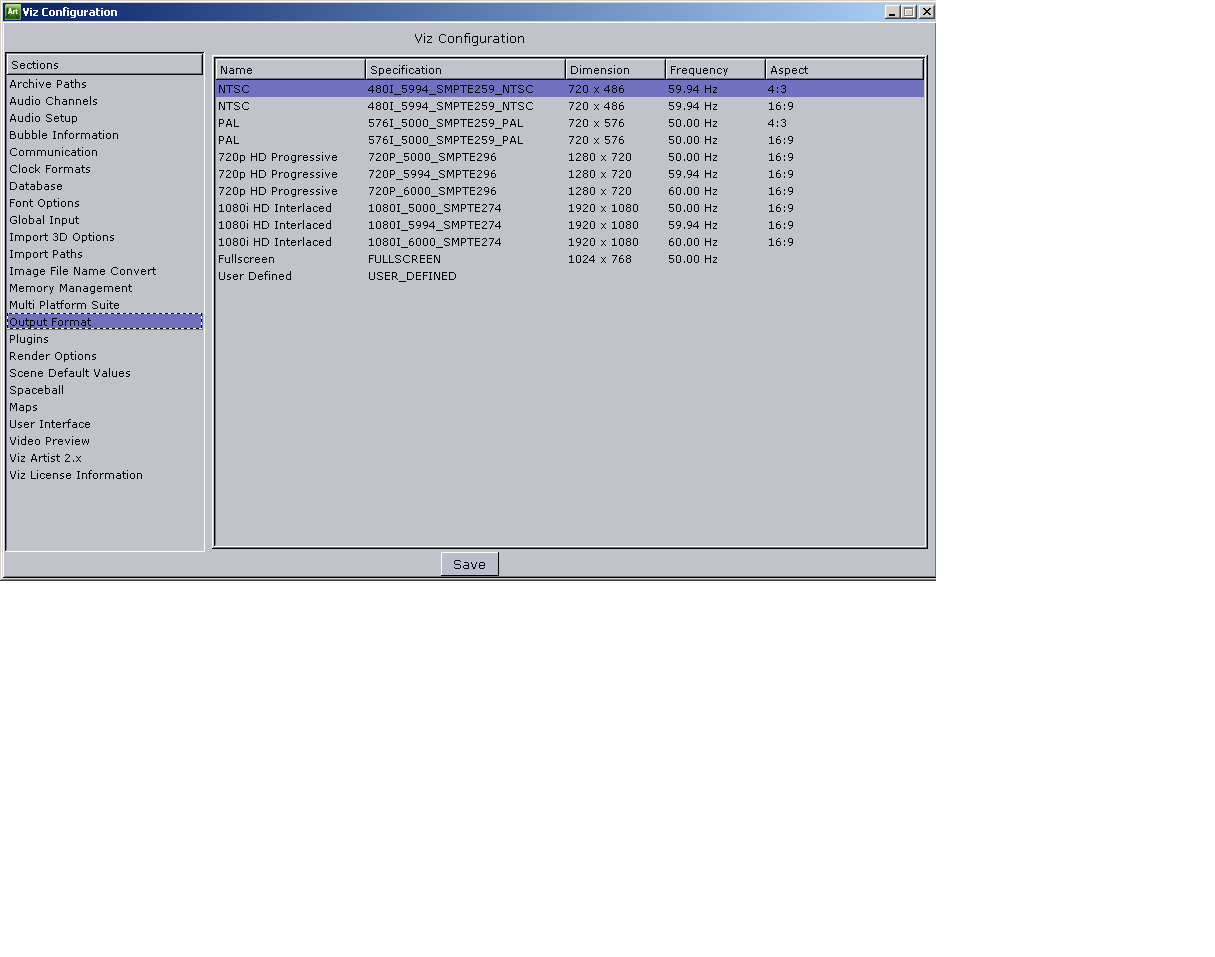Click the Viz Artist icon in the title bar
1215x957 pixels.
pyautogui.click(x=11, y=11)
